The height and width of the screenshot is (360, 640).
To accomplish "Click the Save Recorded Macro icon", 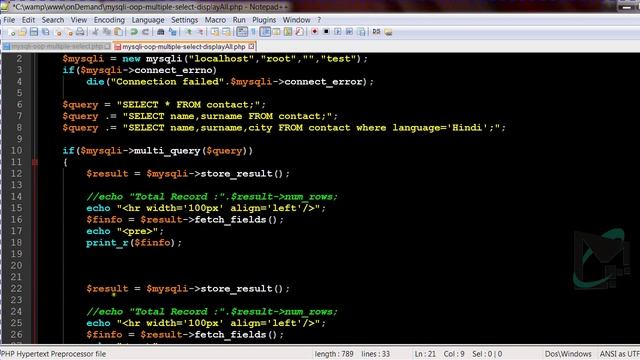I will [x=361, y=32].
